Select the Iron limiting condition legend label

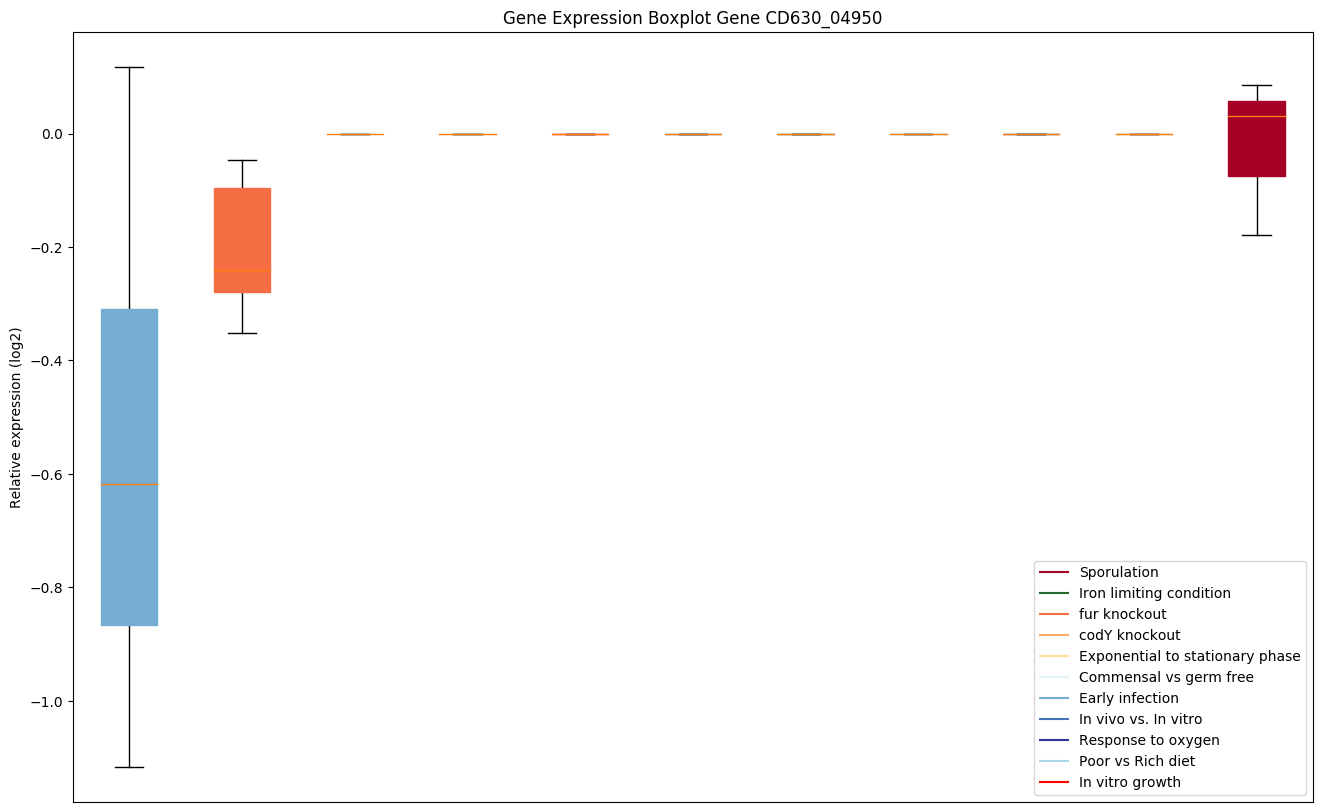point(1154,593)
